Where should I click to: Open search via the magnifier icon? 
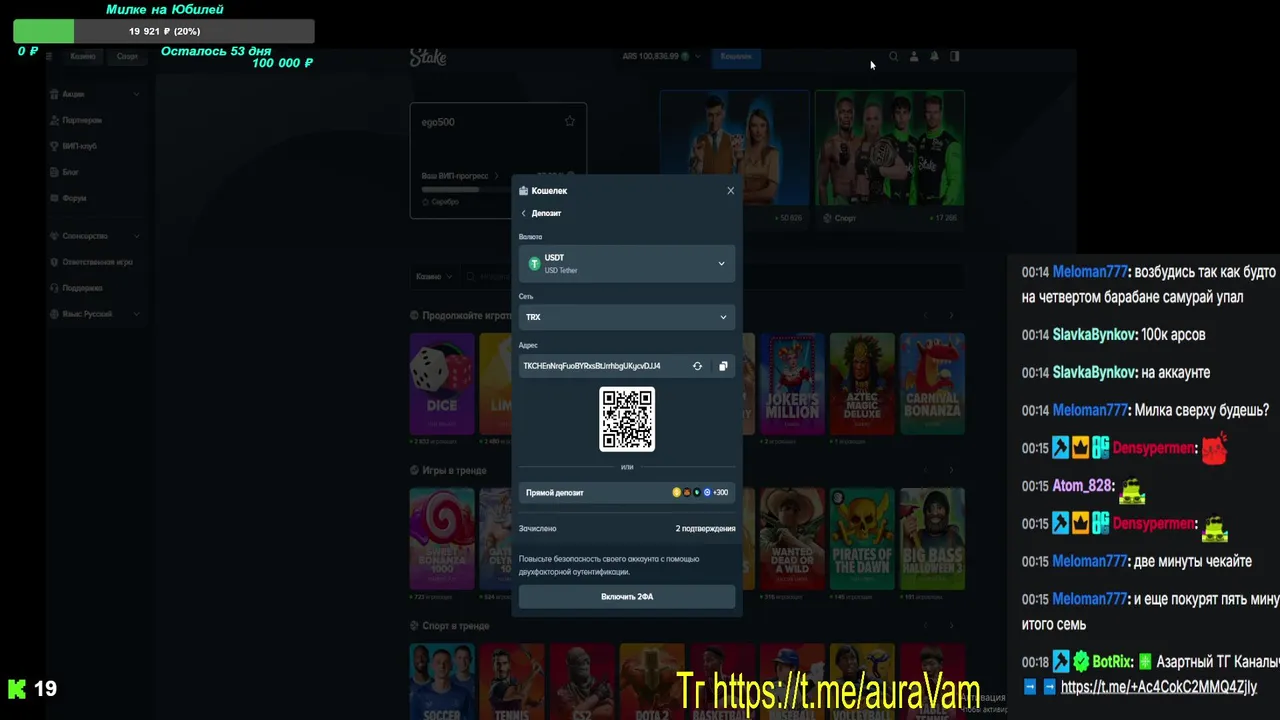pyautogui.click(x=894, y=57)
